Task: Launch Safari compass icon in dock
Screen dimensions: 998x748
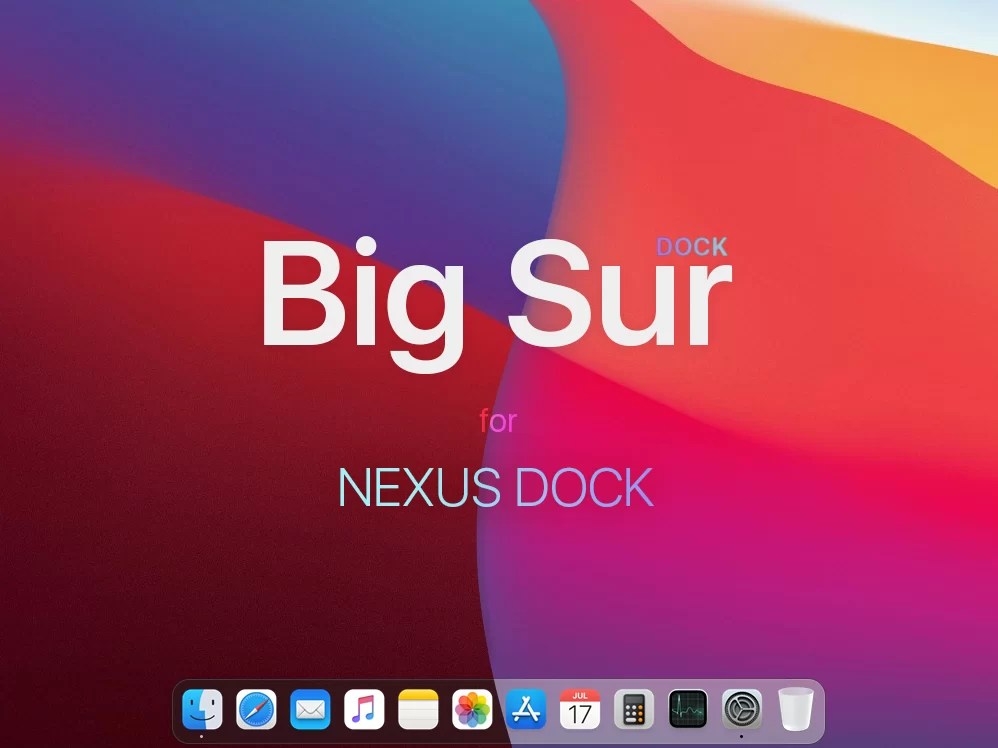Action: point(257,709)
